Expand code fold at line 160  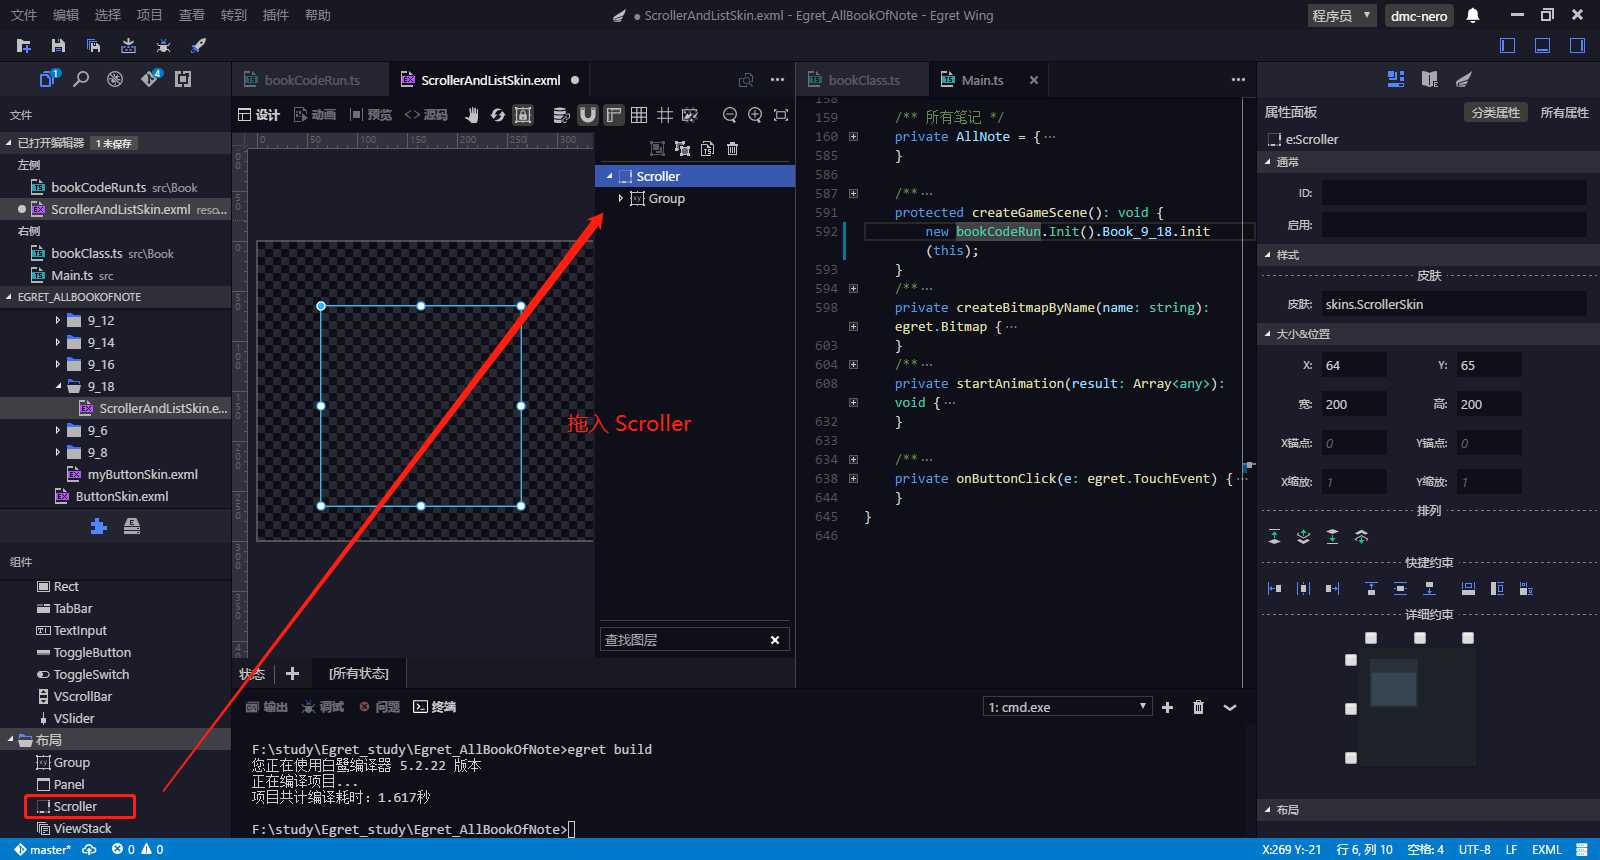click(x=853, y=137)
